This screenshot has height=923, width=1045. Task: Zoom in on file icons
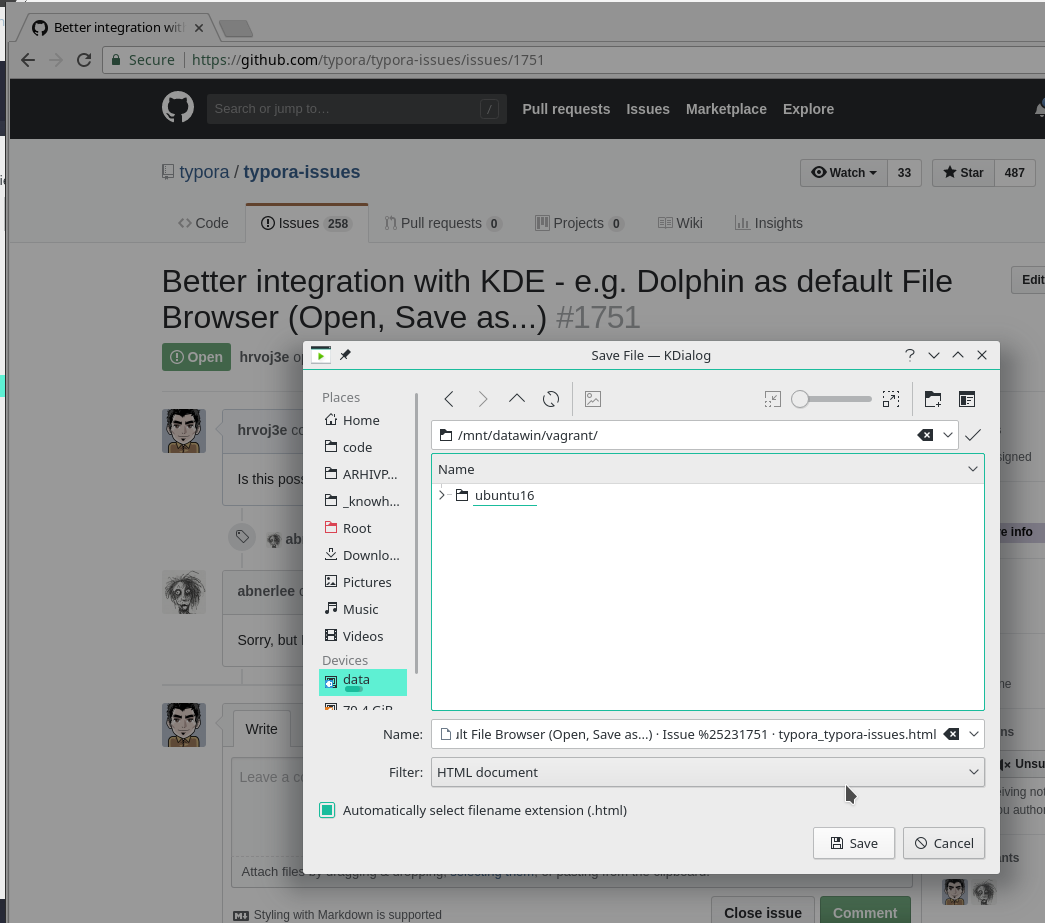click(x=891, y=398)
